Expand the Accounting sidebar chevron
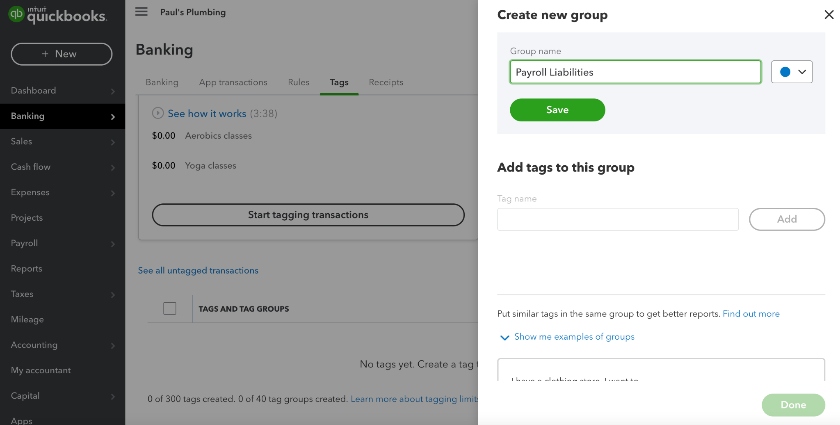The width and height of the screenshot is (840, 425). pyautogui.click(x=112, y=346)
